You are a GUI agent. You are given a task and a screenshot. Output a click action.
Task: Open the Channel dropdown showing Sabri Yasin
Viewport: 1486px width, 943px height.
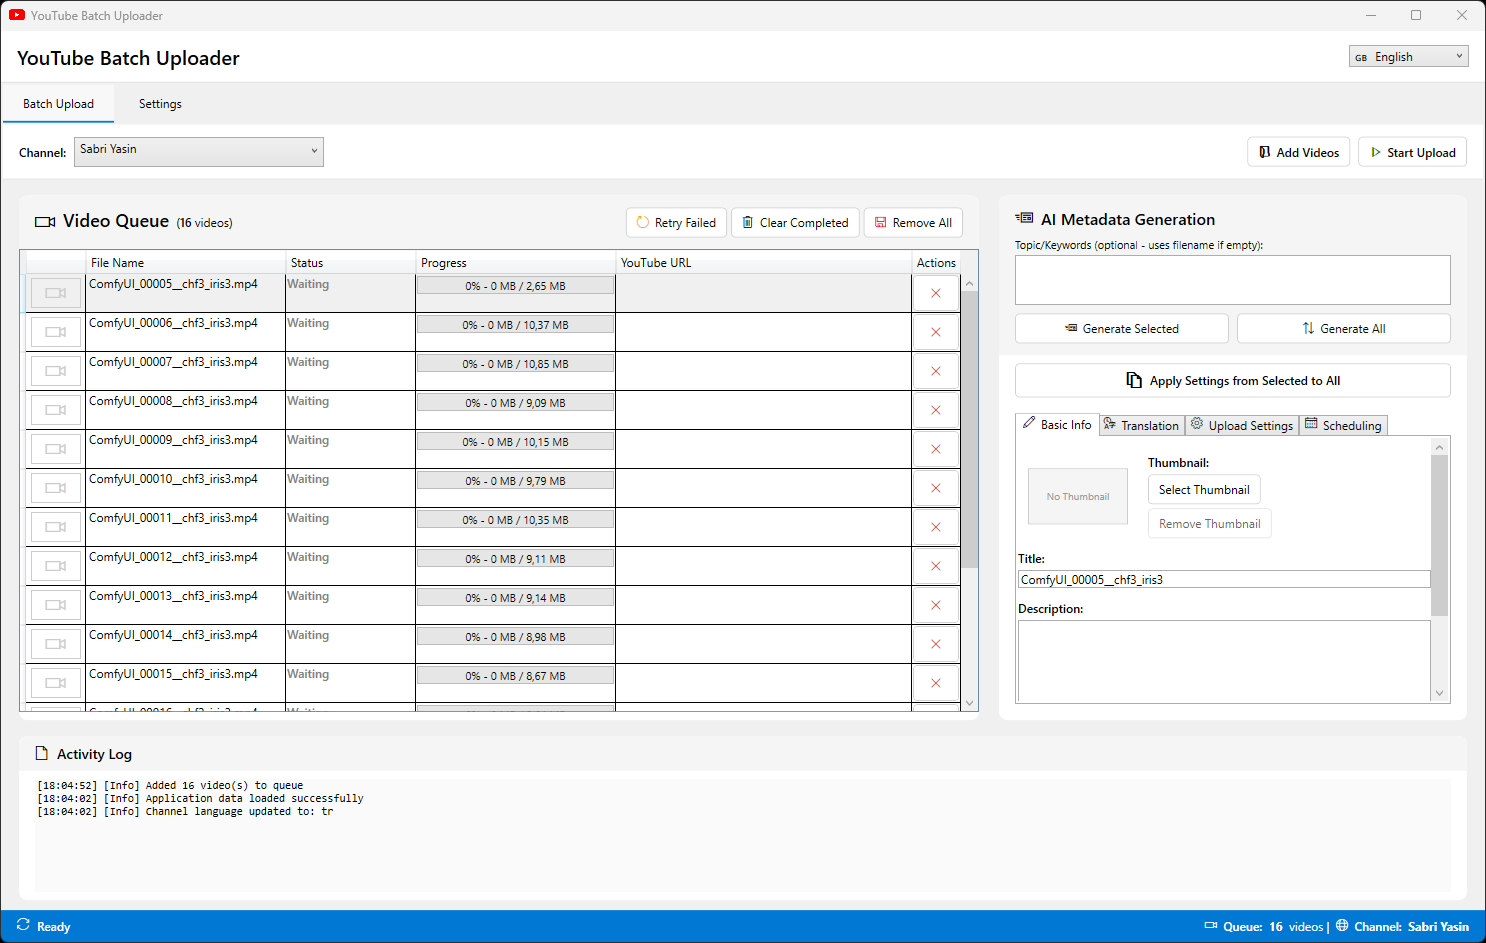(x=199, y=152)
